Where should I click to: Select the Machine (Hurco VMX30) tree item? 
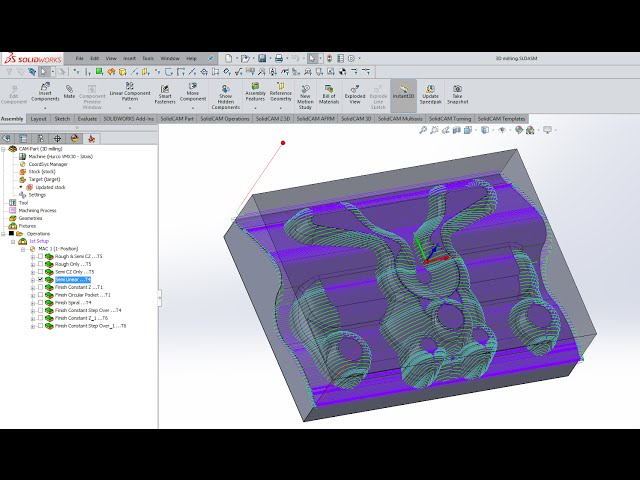coord(60,157)
